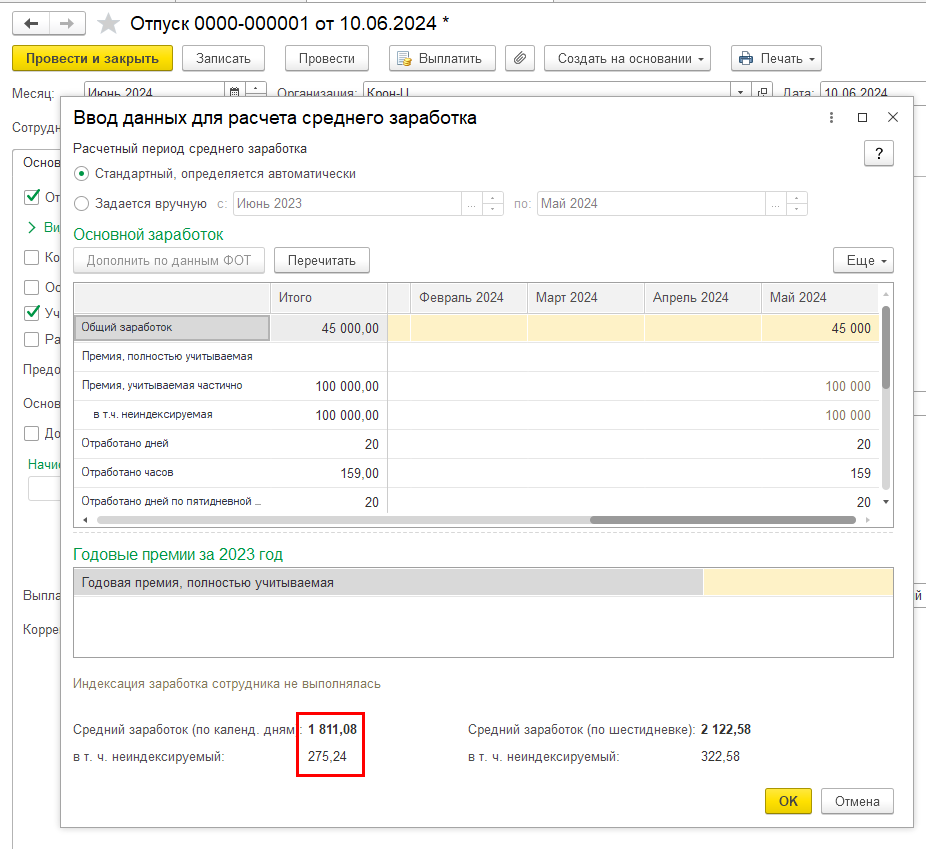Click the Итого column header

[328, 297]
